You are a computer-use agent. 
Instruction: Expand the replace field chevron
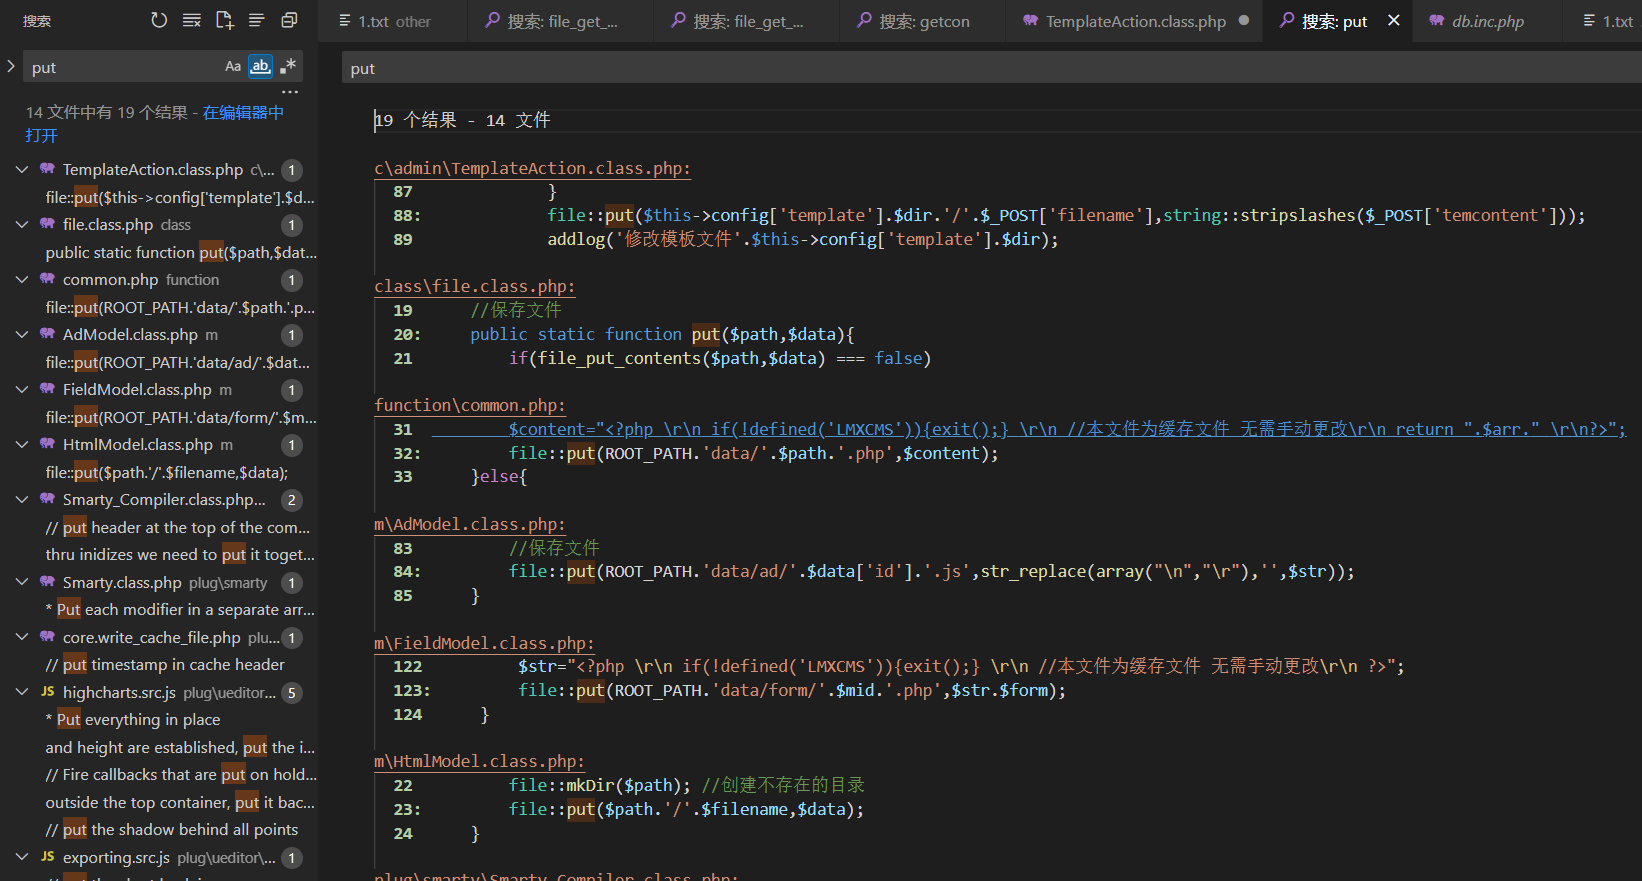click(11, 66)
